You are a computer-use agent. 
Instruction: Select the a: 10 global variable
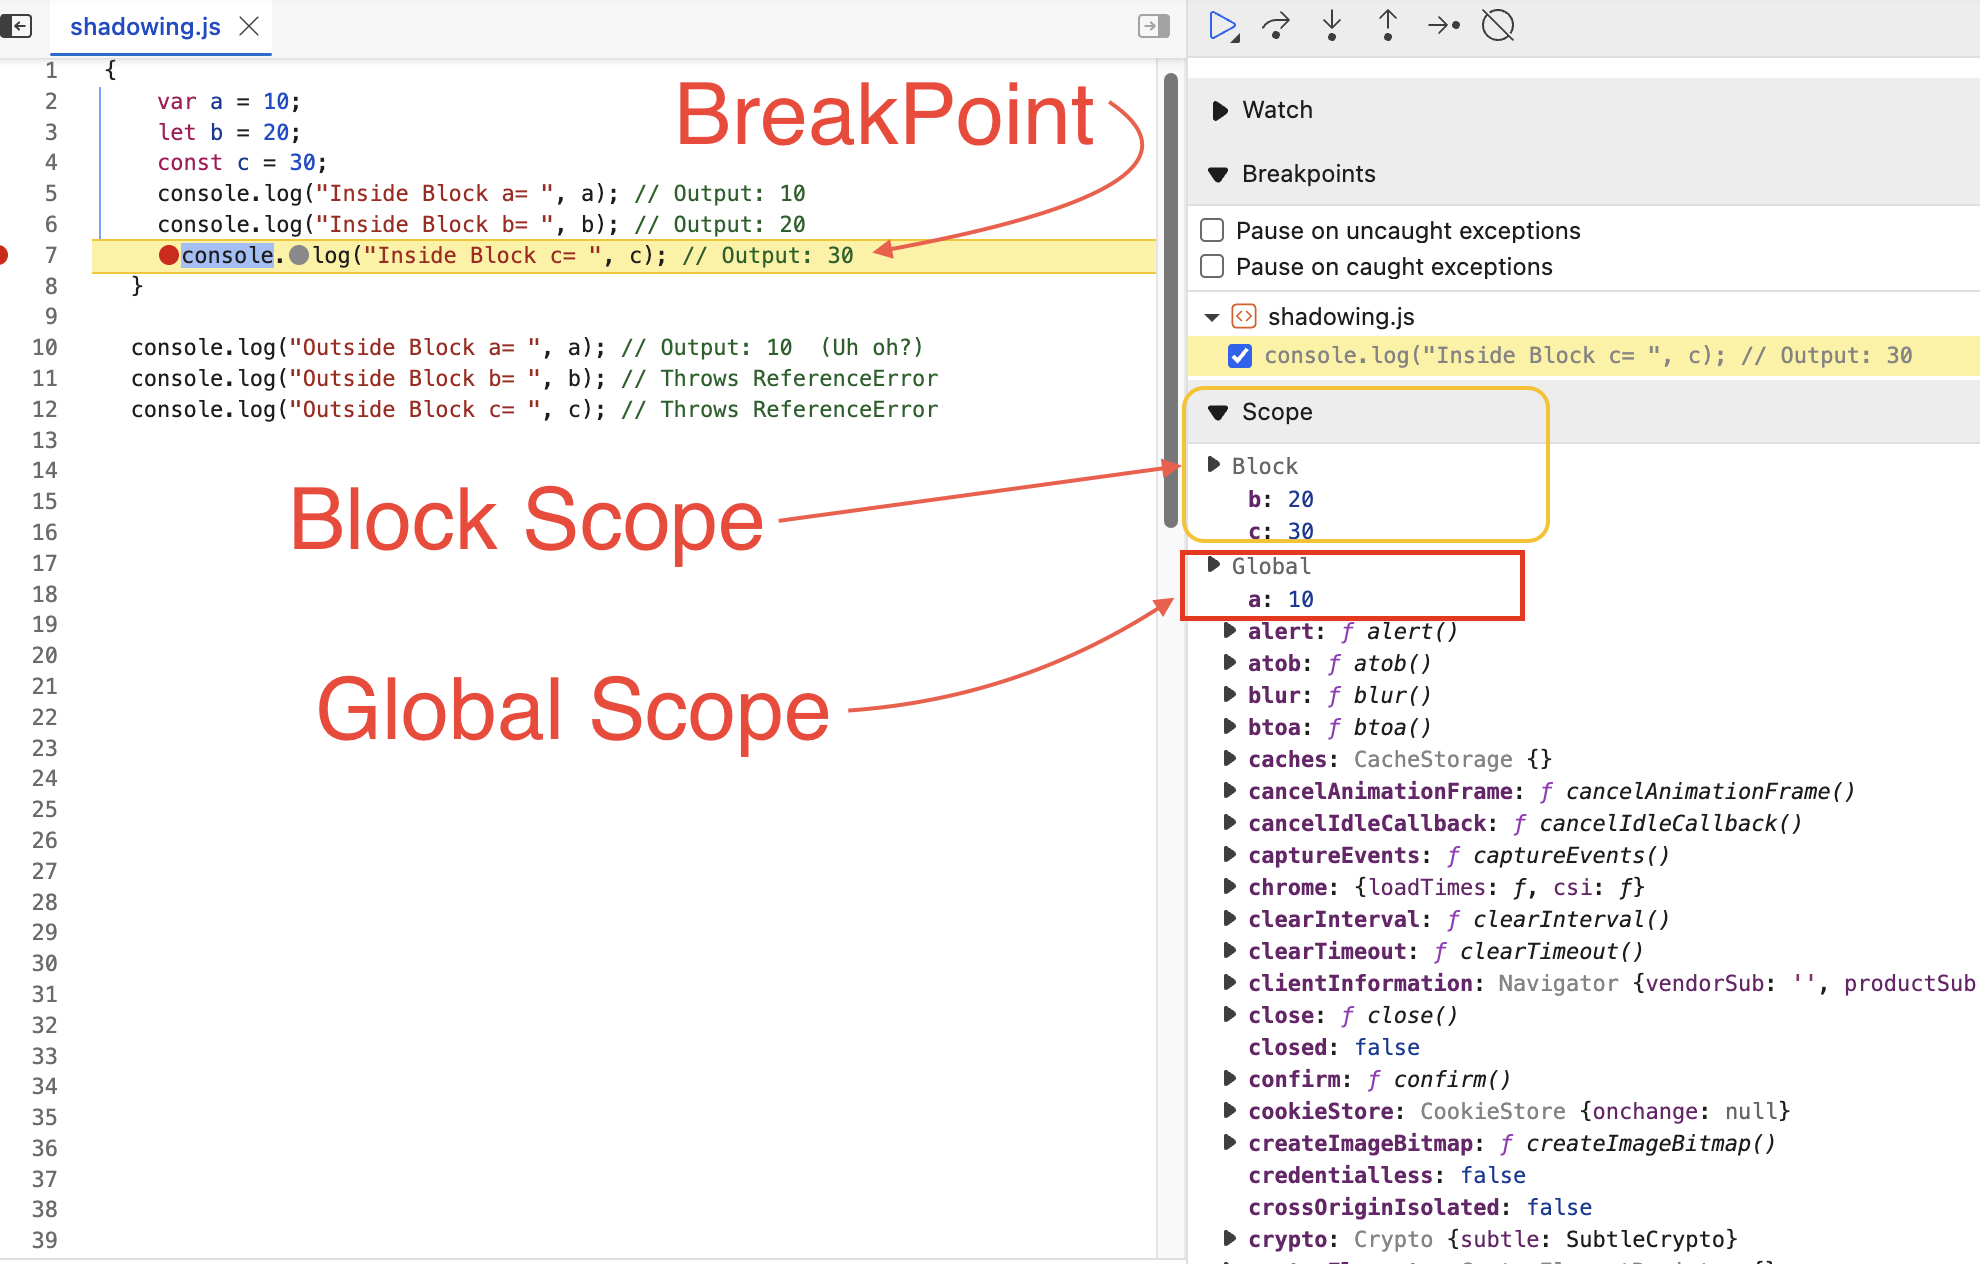tap(1281, 599)
